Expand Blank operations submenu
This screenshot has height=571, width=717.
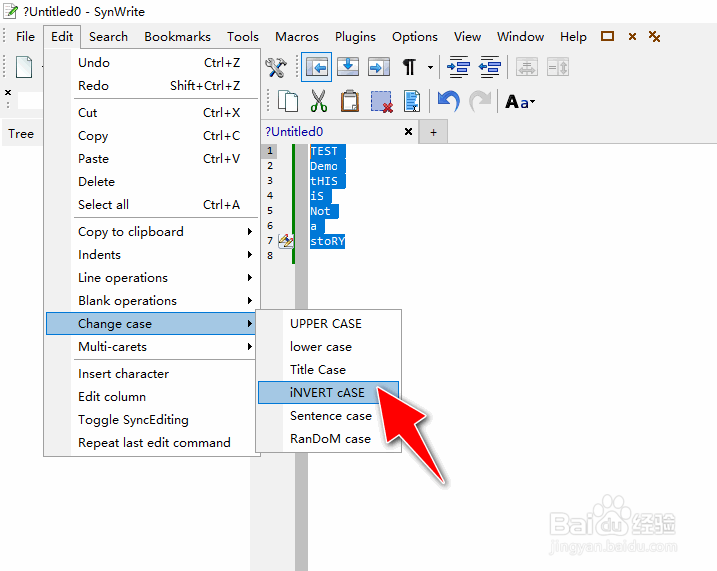152,300
